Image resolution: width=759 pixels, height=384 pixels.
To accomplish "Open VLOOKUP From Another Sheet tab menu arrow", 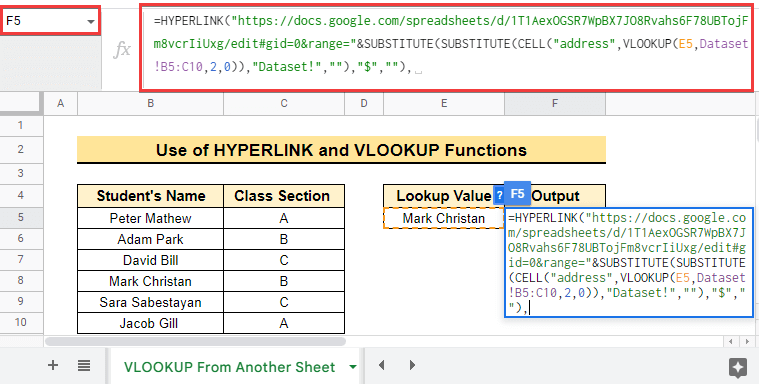I will click(x=353, y=367).
